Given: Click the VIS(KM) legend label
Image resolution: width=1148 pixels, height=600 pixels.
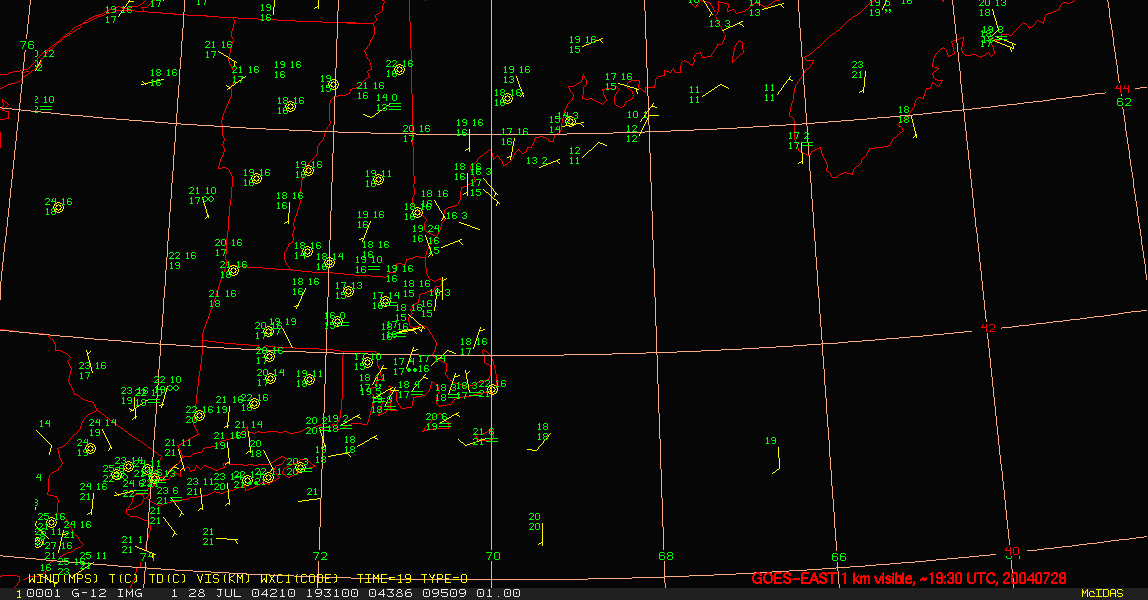Looking at the screenshot, I should [223, 579].
